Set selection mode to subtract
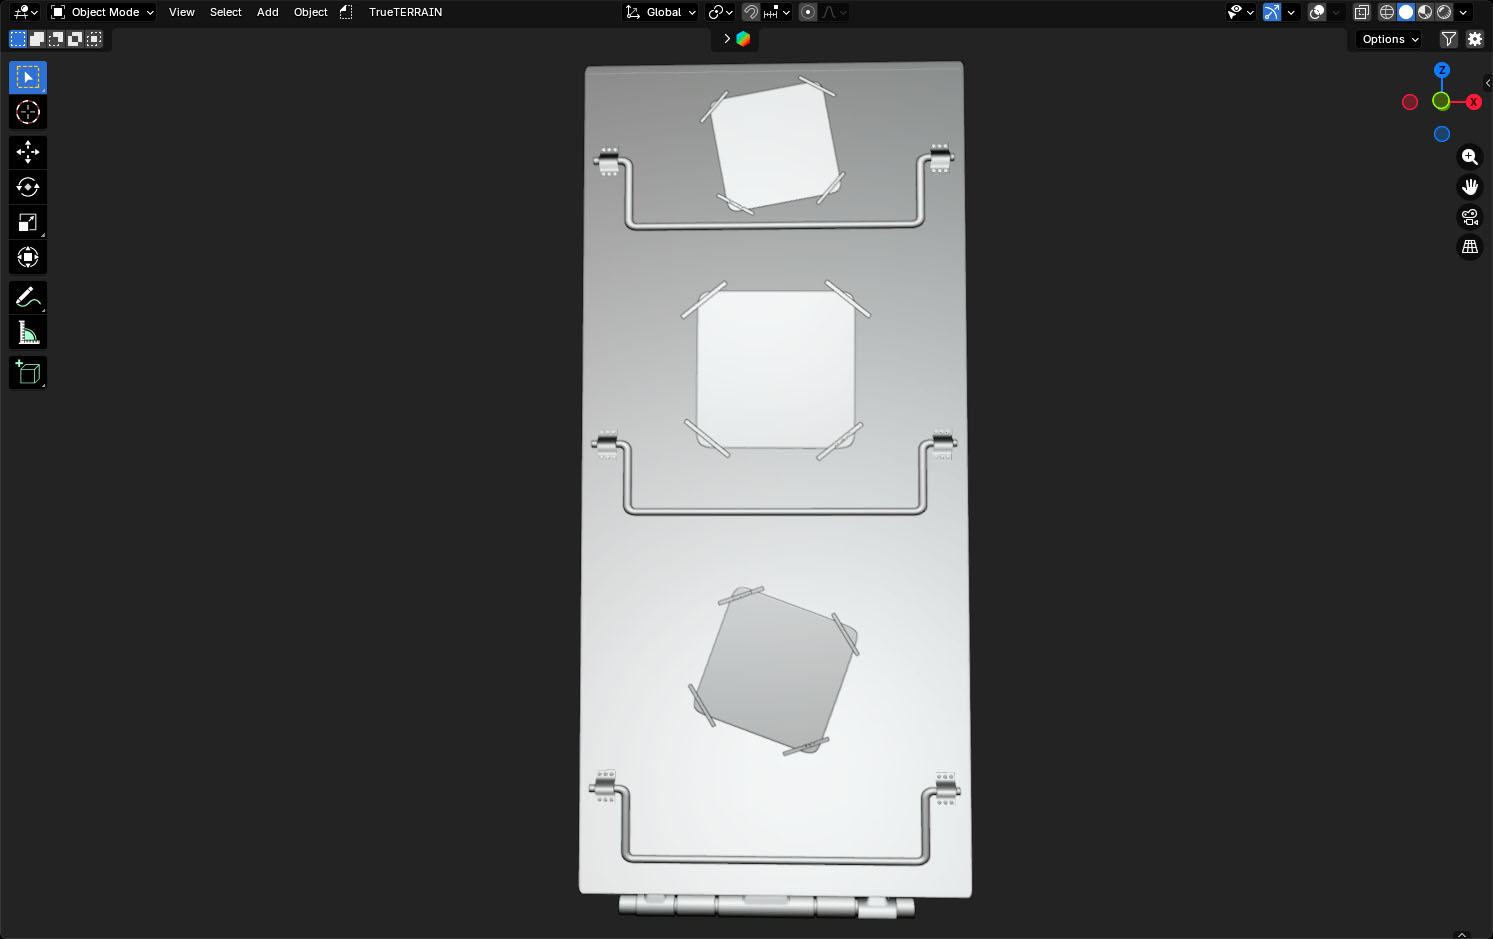The height and width of the screenshot is (939, 1493). [x=56, y=39]
